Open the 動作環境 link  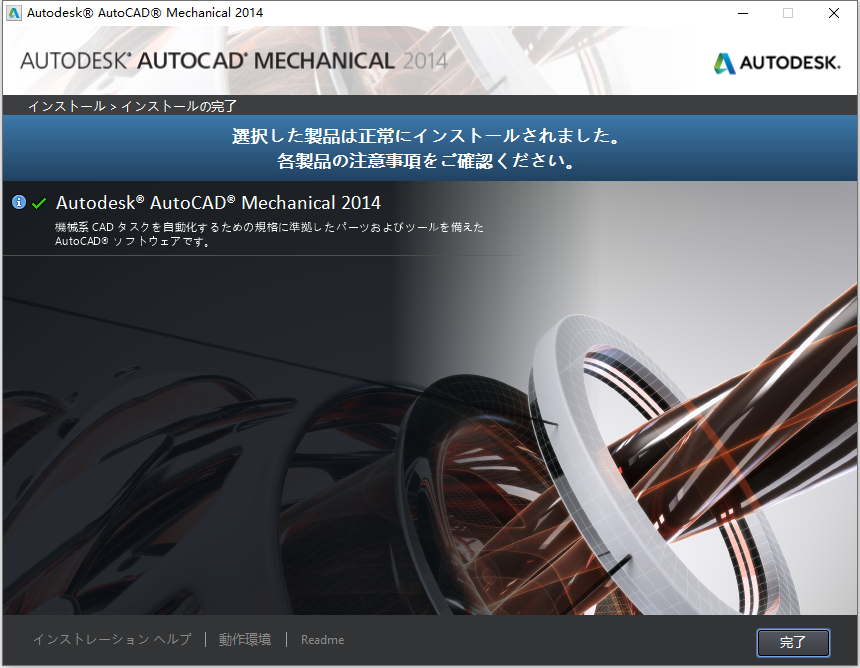(245, 639)
